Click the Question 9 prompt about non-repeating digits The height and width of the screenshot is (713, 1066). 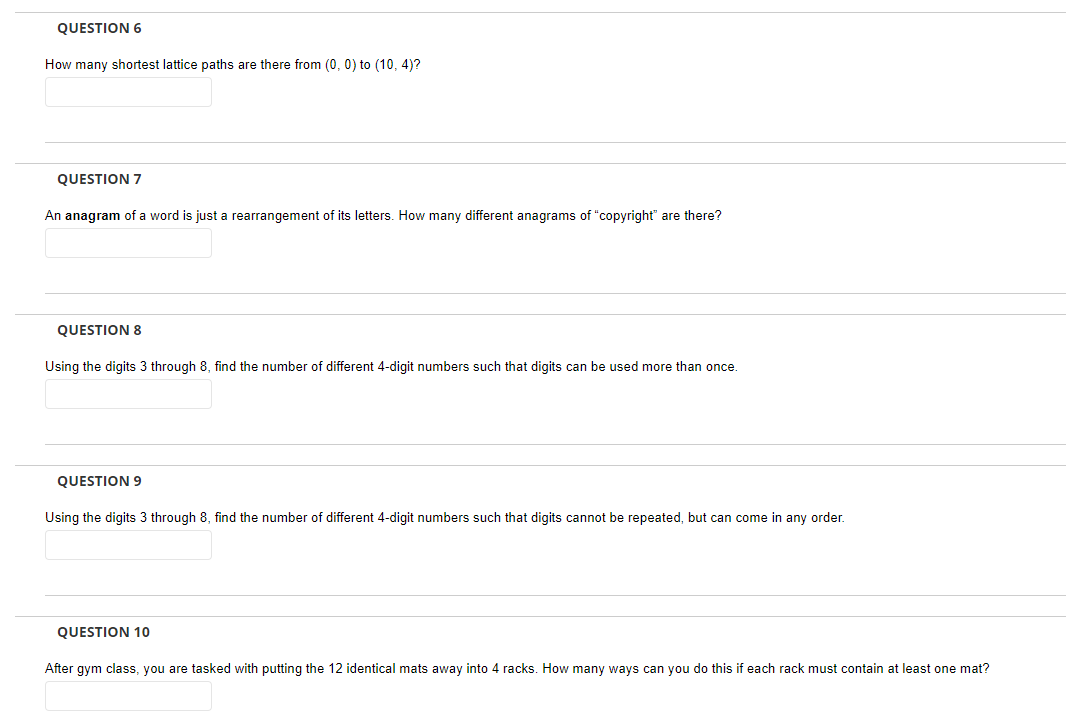[x=444, y=517]
